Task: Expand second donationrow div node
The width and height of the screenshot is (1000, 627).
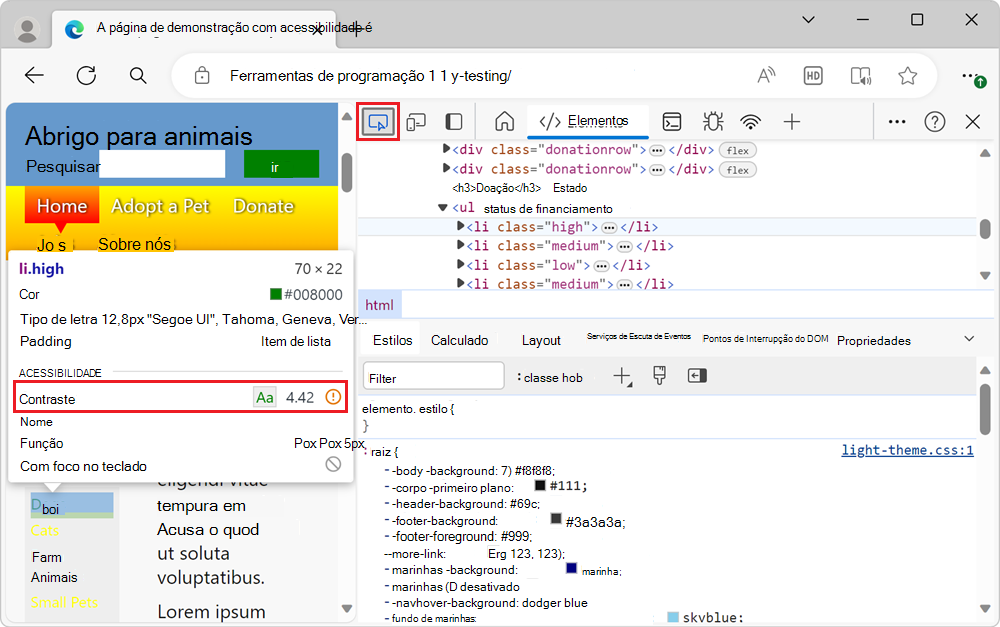Action: 446,168
